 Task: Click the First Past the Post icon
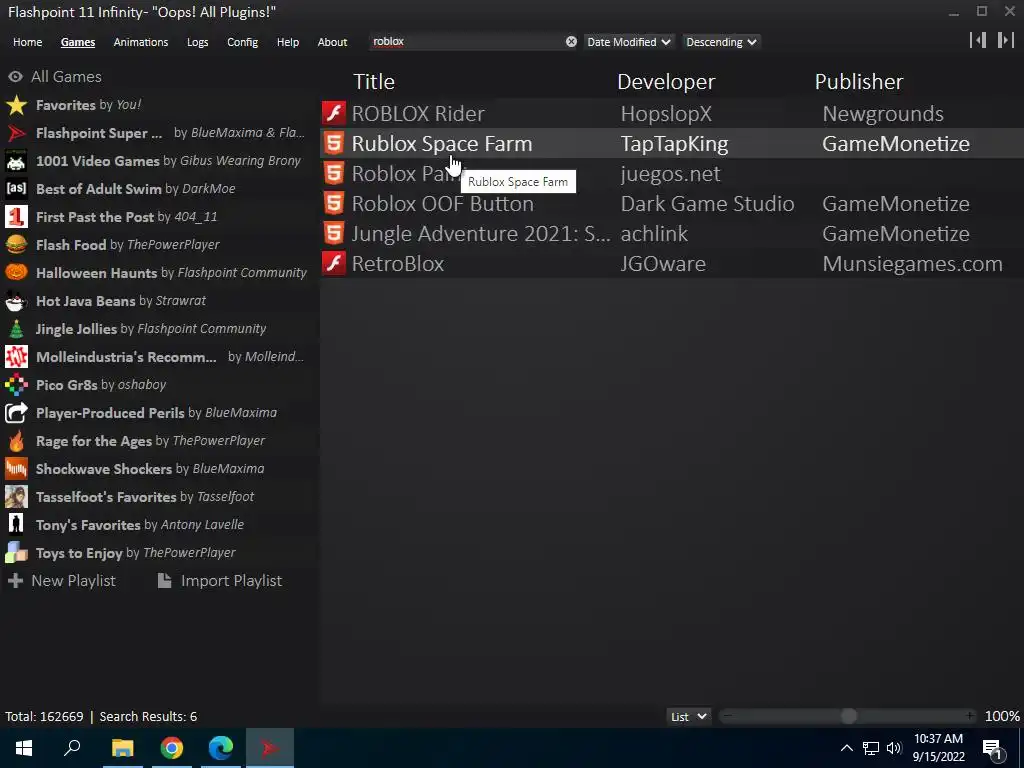(x=16, y=217)
